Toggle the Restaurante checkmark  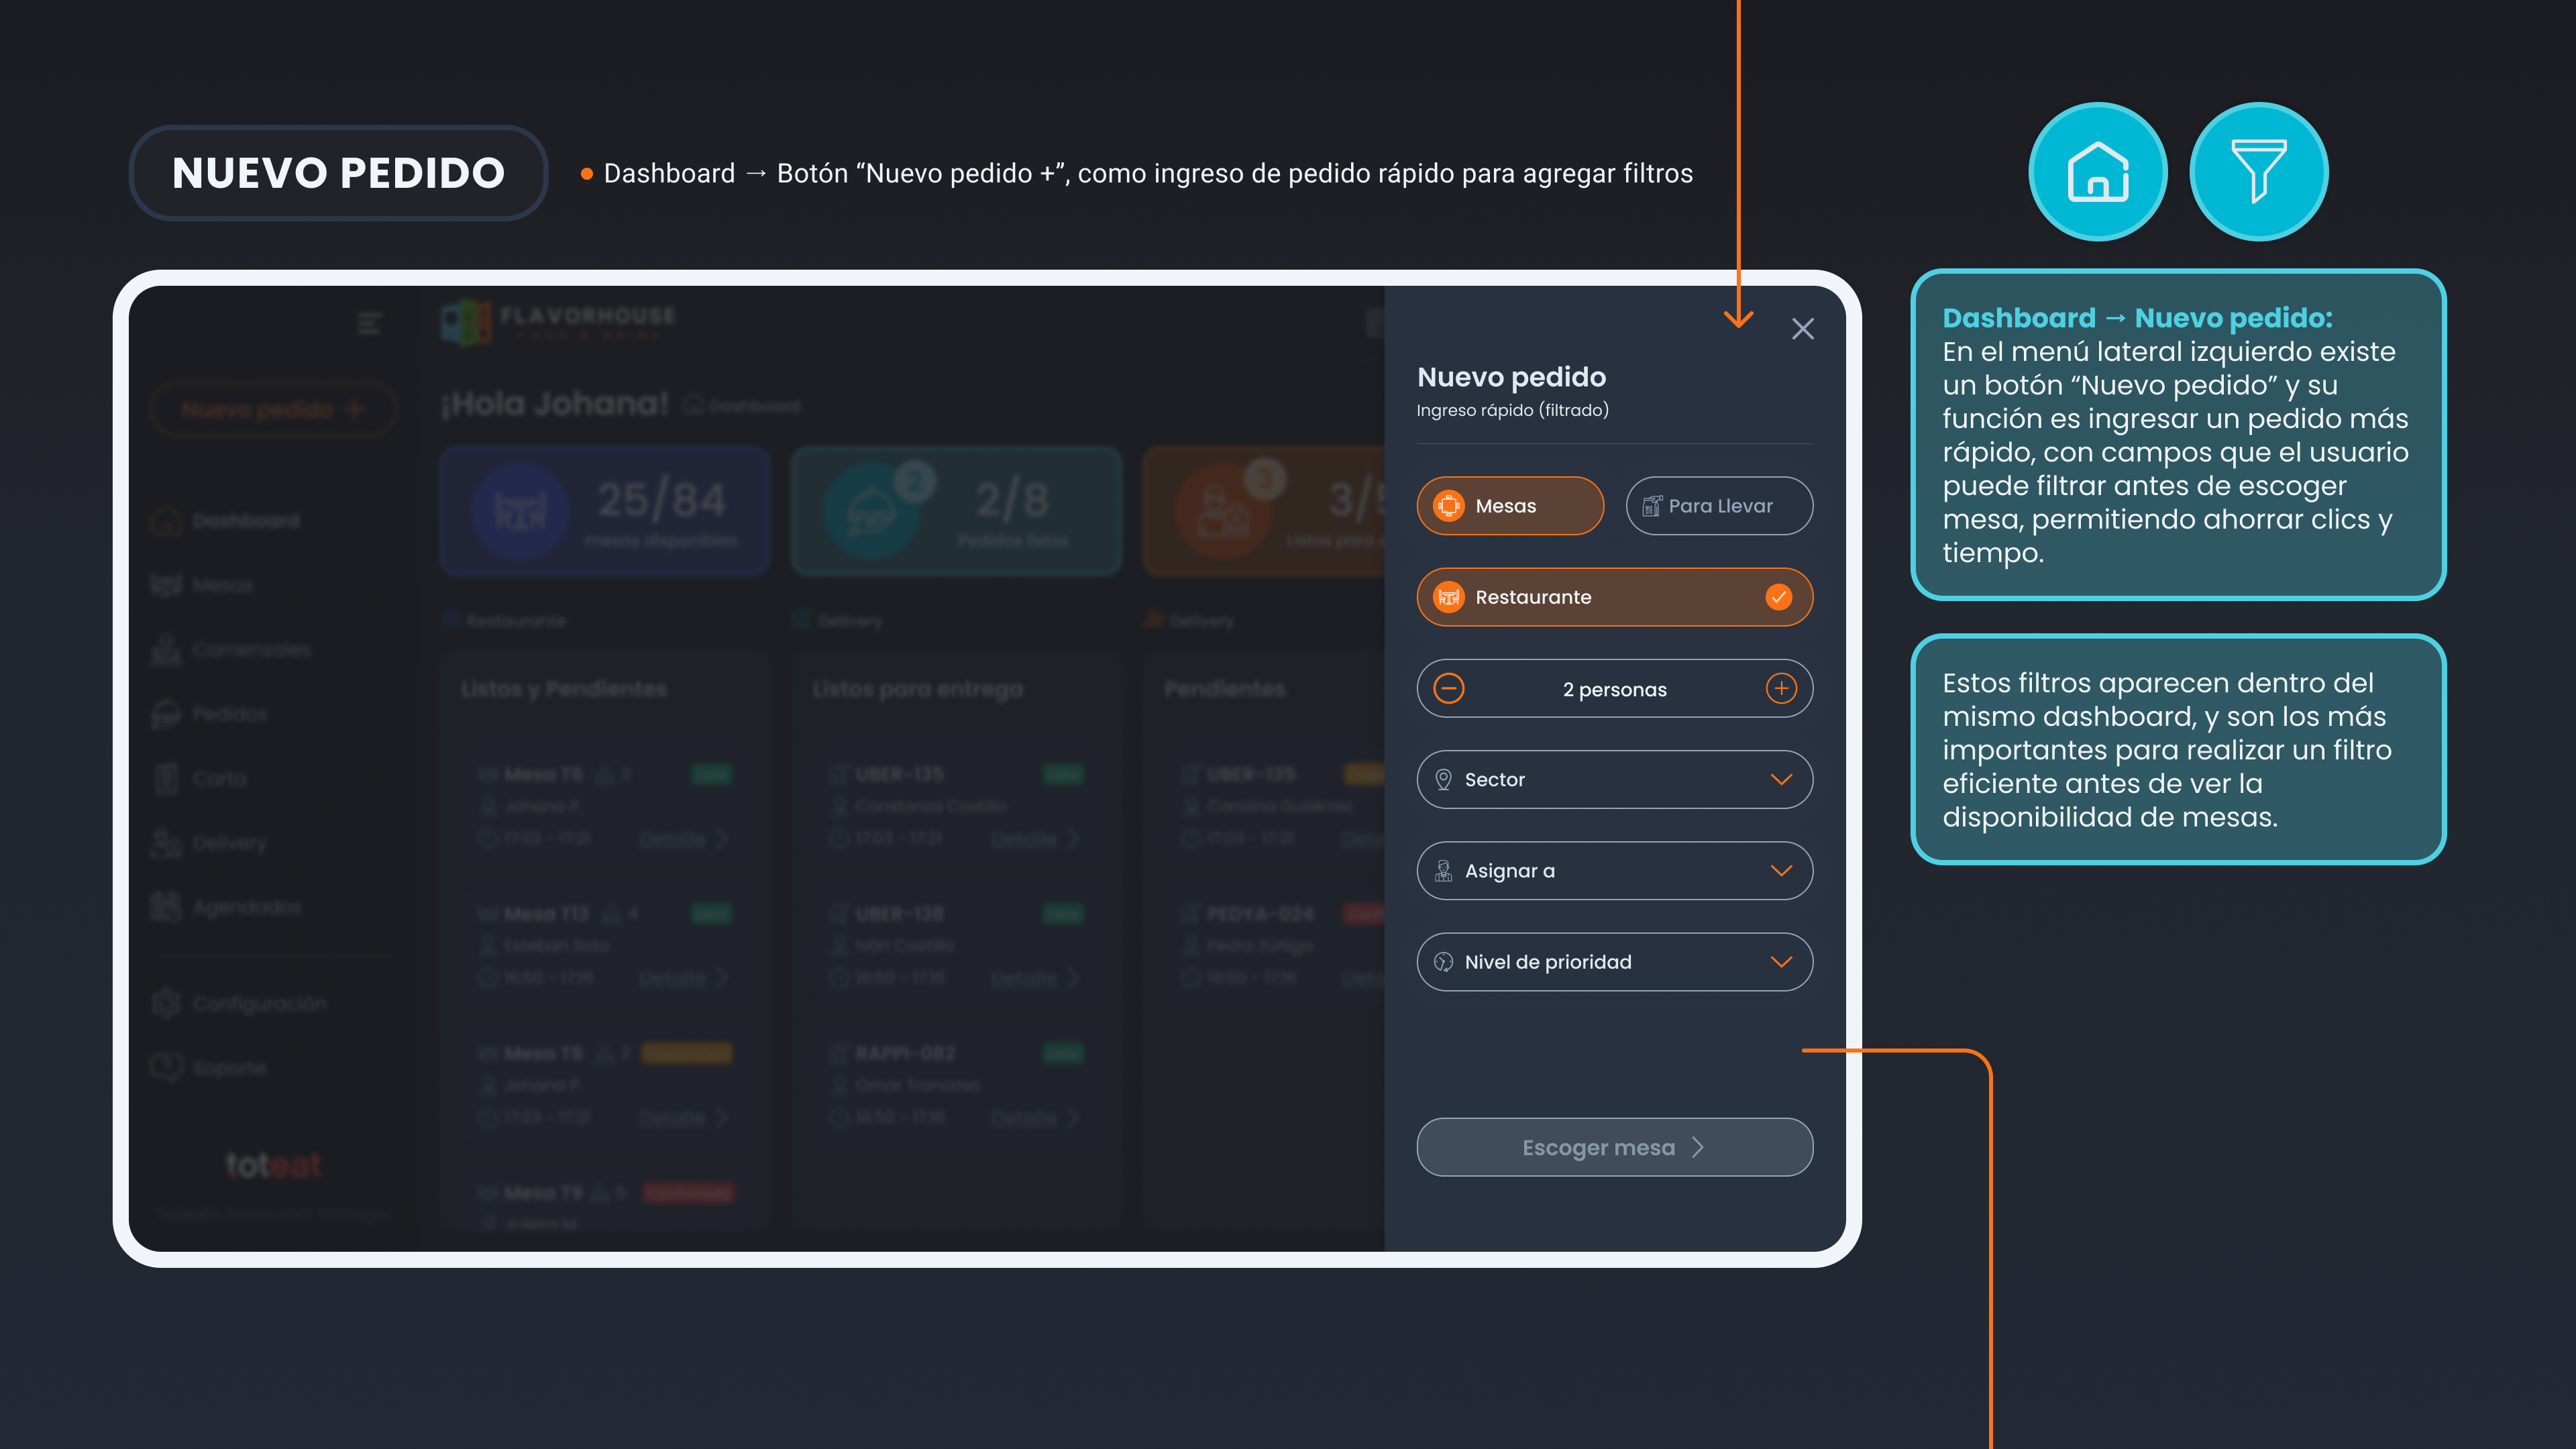point(1778,597)
